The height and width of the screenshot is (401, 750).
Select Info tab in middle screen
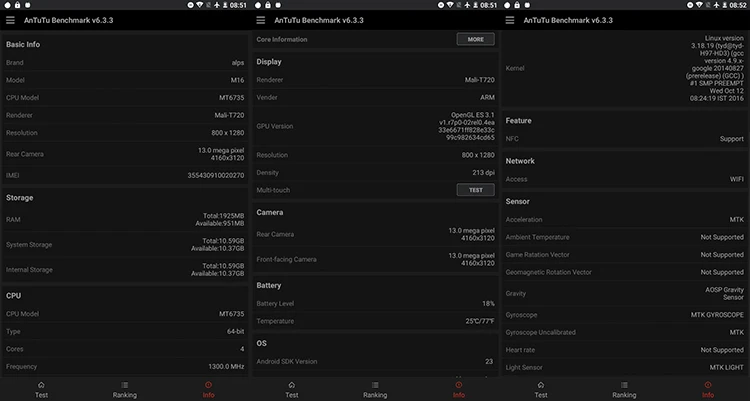[x=459, y=390]
